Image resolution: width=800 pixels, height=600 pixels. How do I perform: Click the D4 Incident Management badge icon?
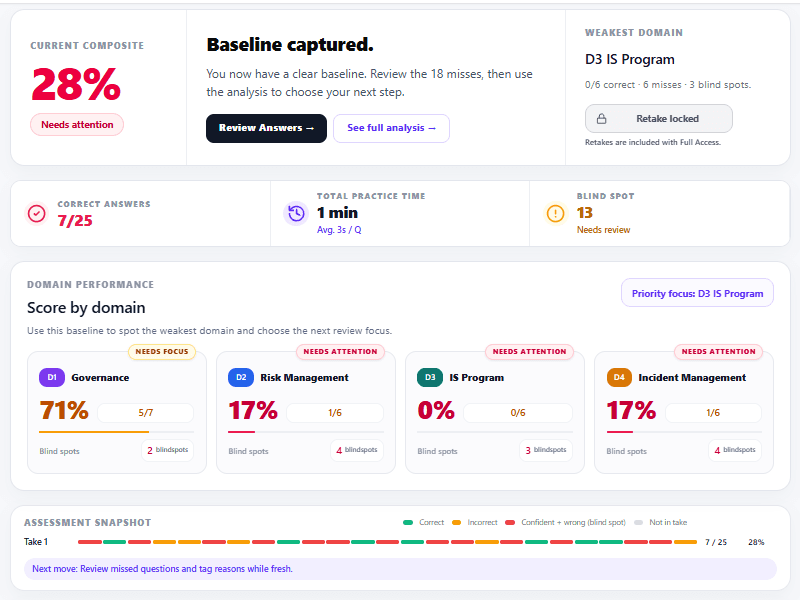[619, 378]
